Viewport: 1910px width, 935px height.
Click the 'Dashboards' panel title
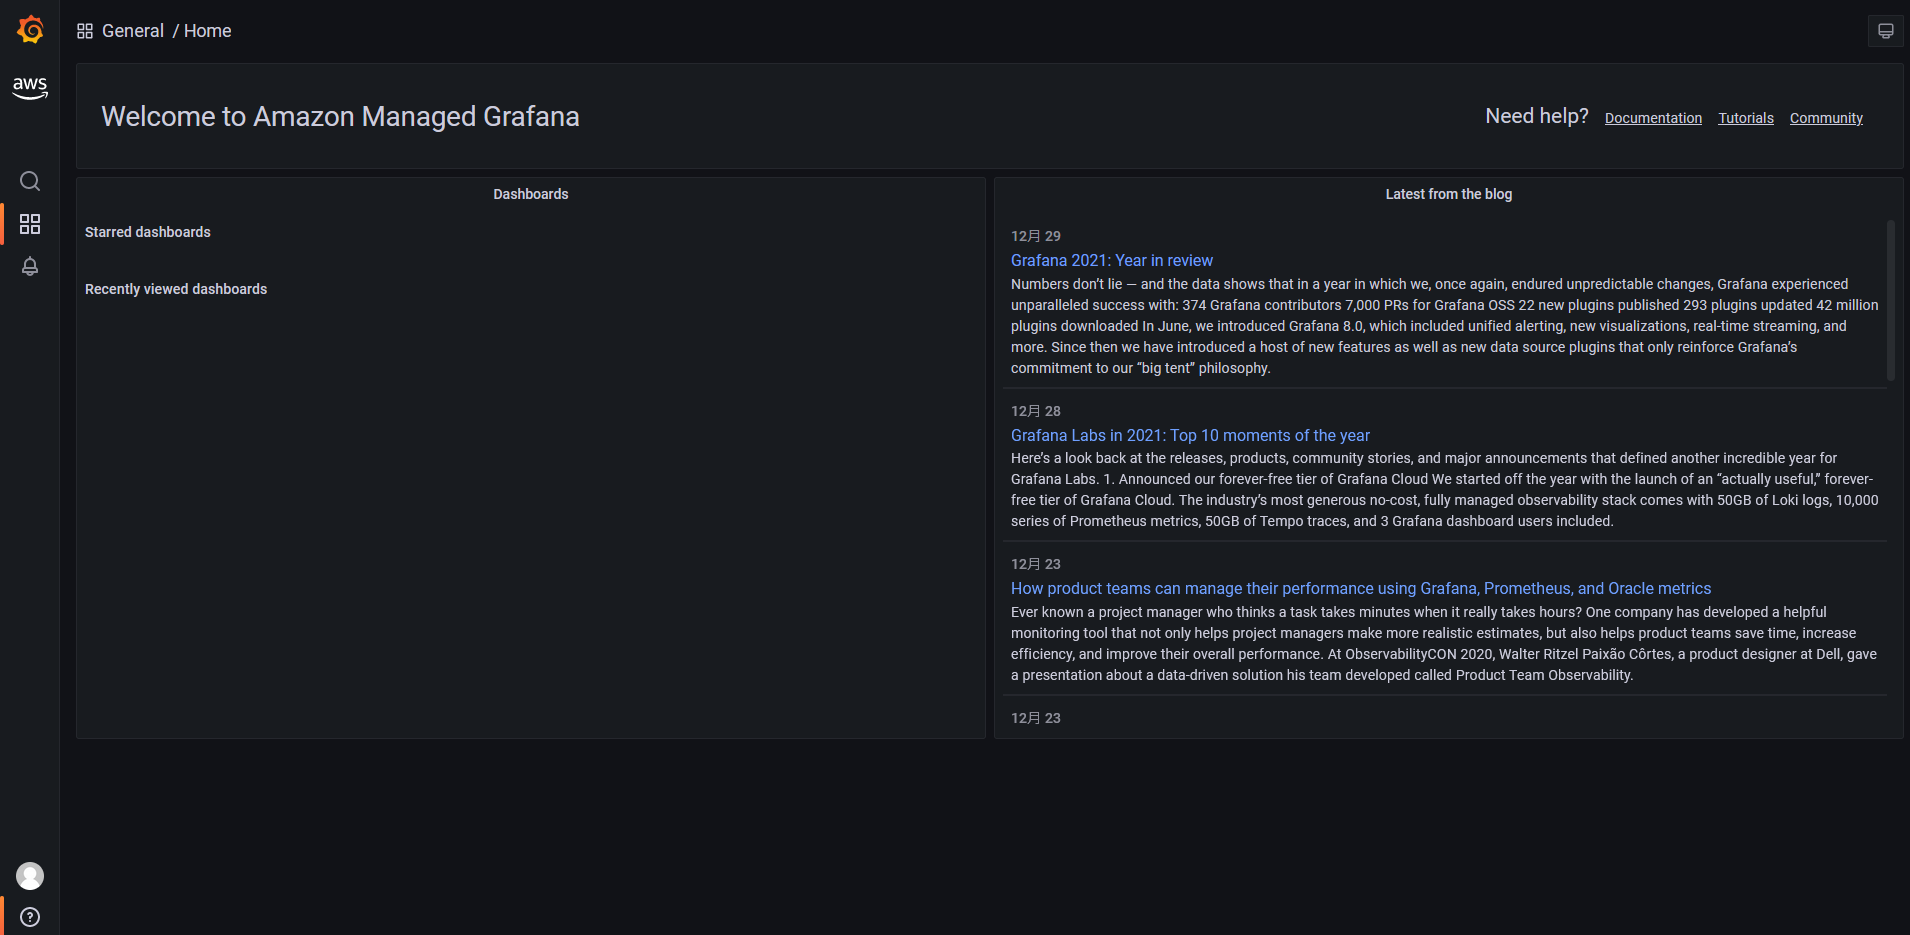pyautogui.click(x=531, y=194)
